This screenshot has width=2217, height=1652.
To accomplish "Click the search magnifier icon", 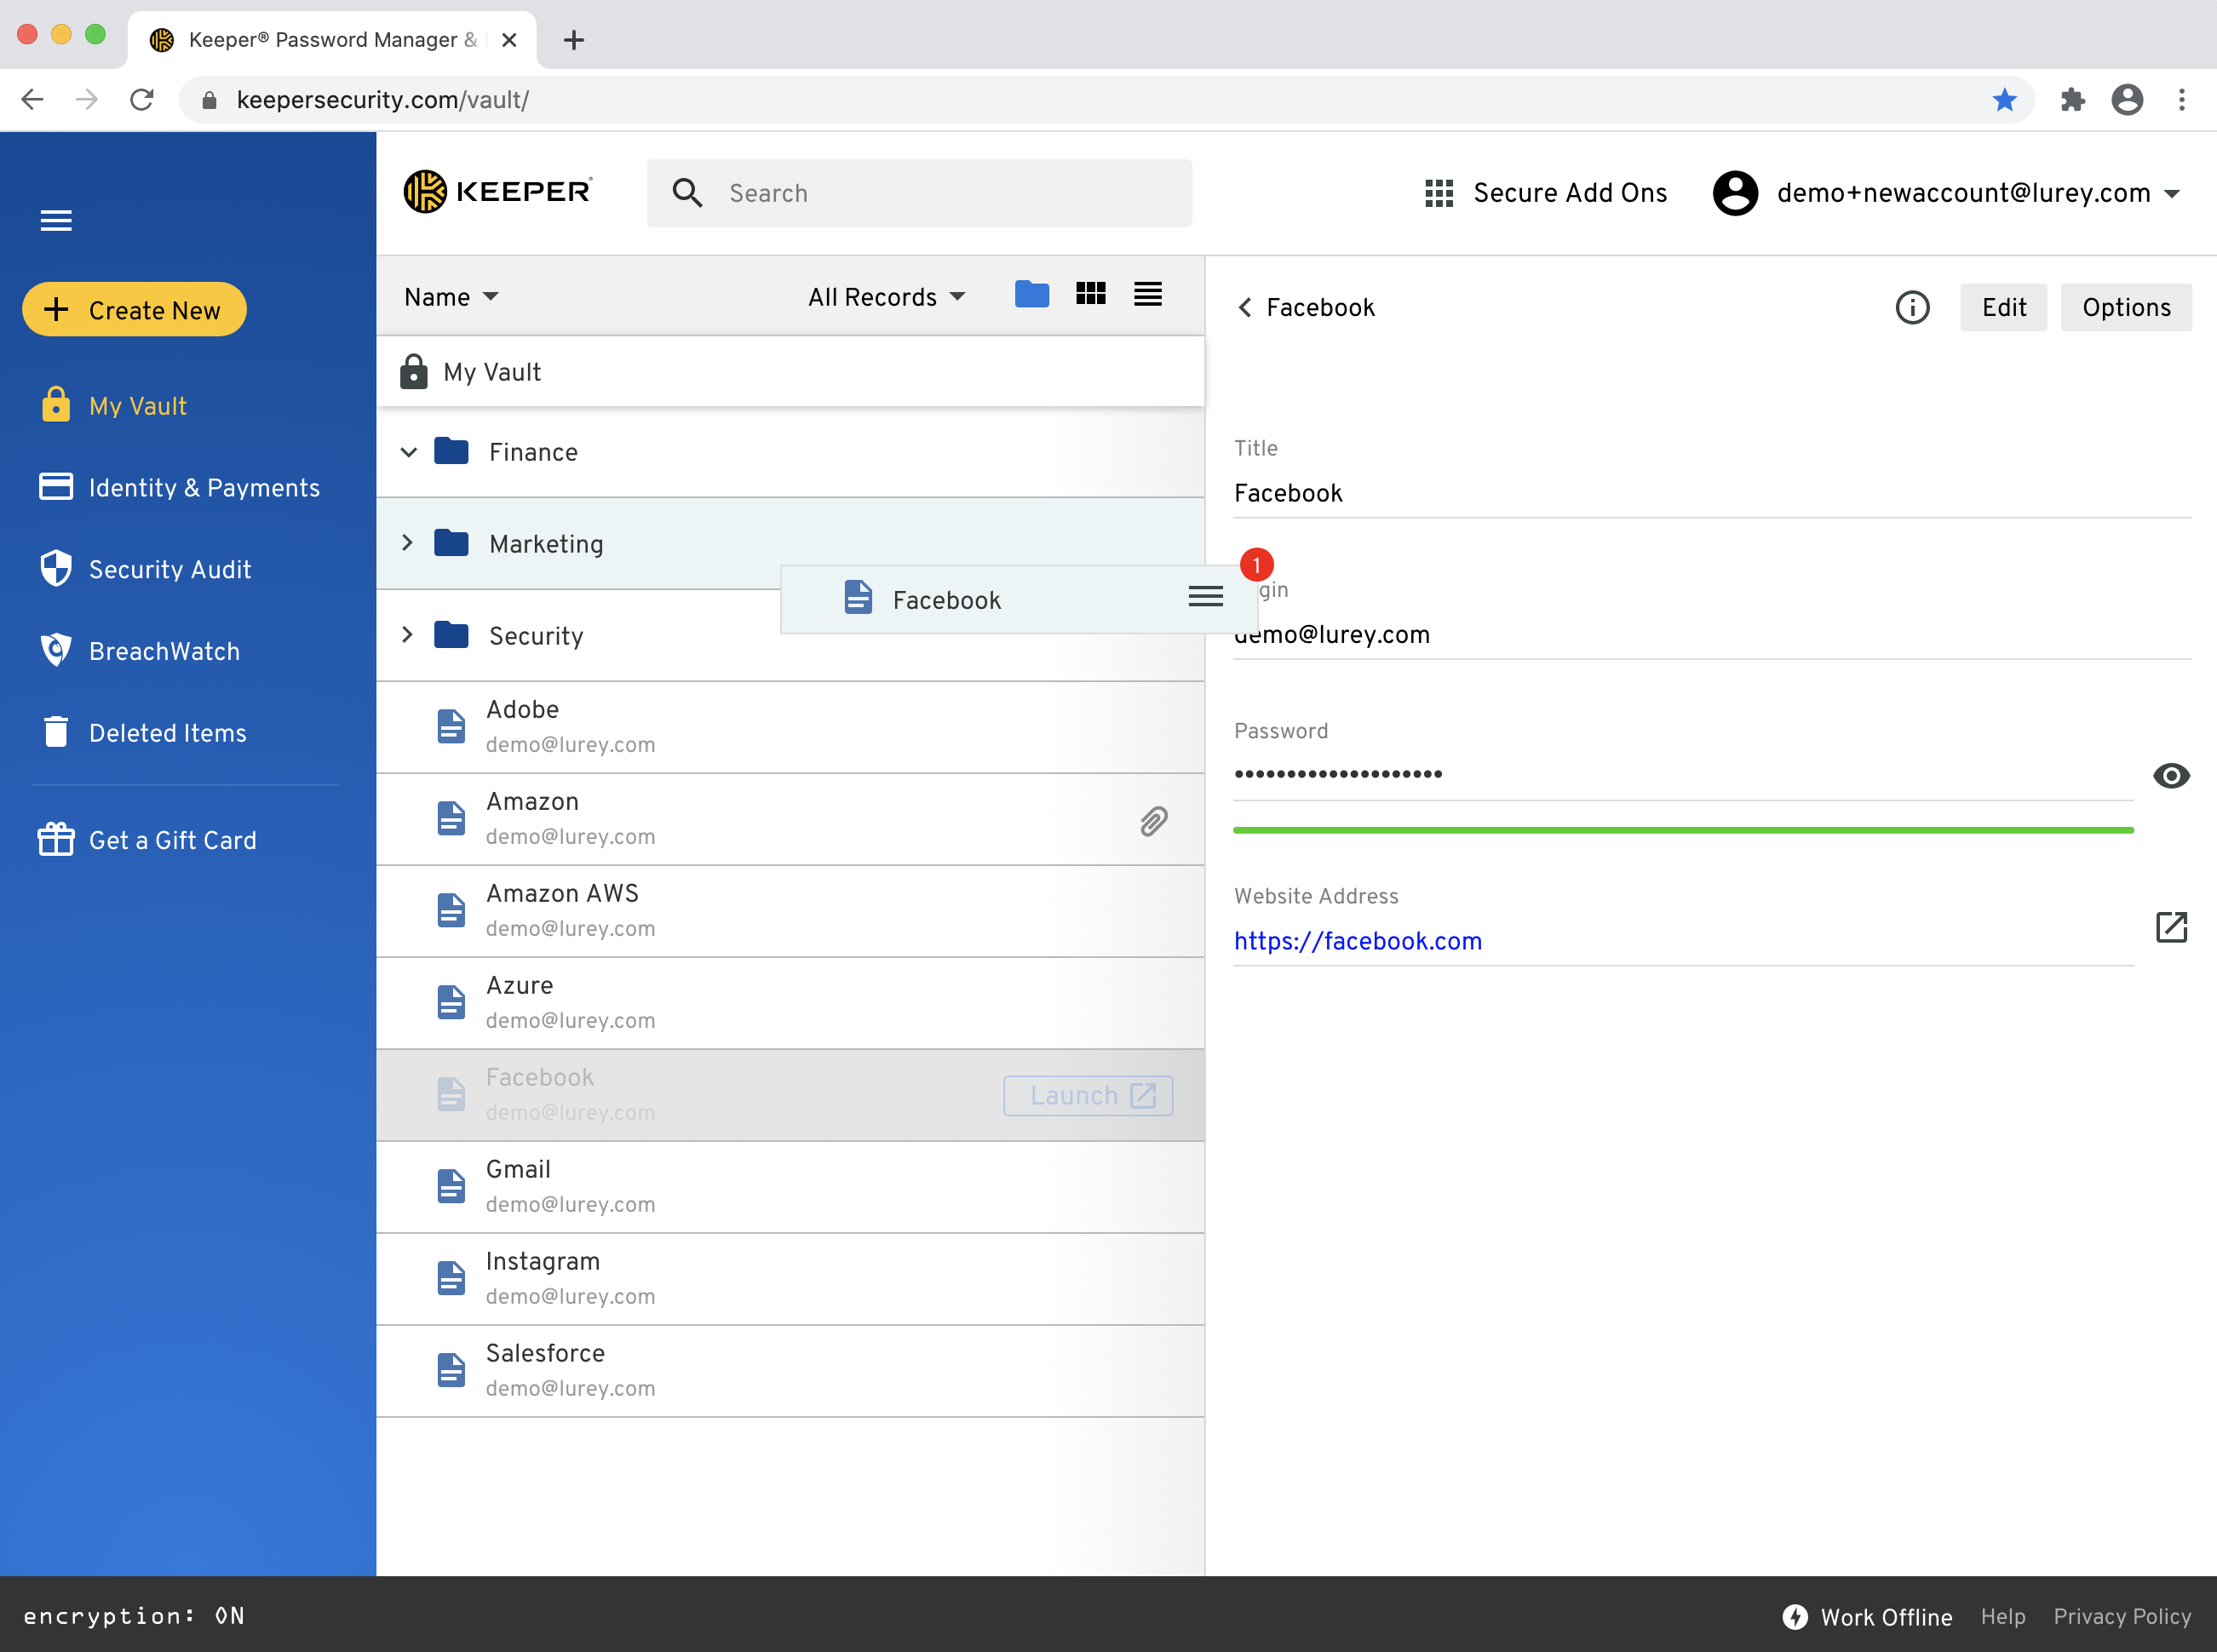I will click(x=687, y=193).
